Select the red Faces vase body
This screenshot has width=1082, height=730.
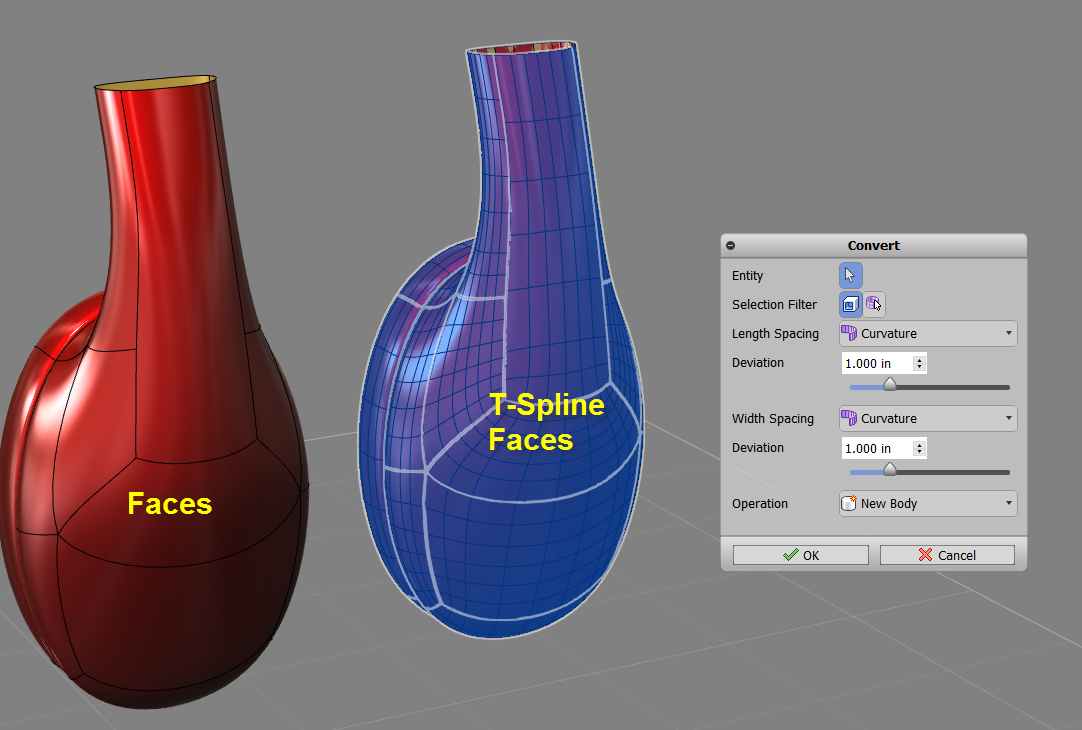(153, 393)
